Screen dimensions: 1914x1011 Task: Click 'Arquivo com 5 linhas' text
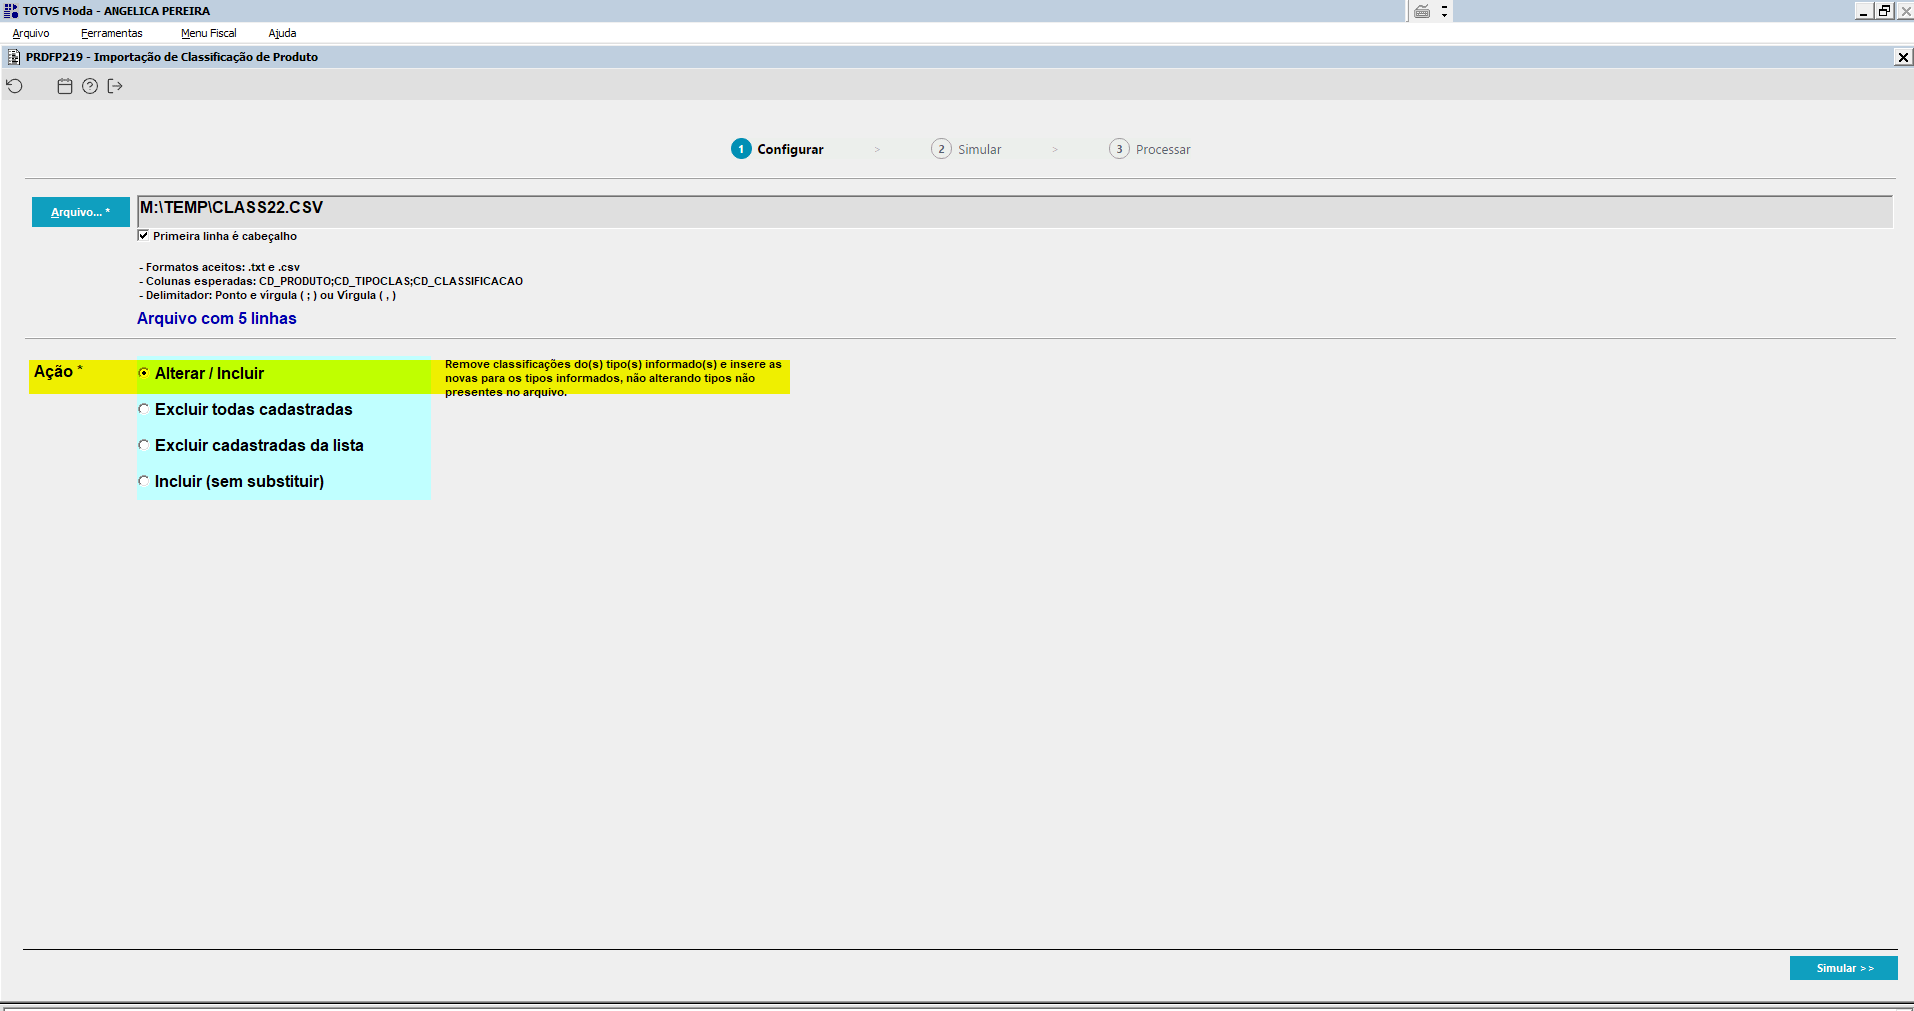pos(217,318)
